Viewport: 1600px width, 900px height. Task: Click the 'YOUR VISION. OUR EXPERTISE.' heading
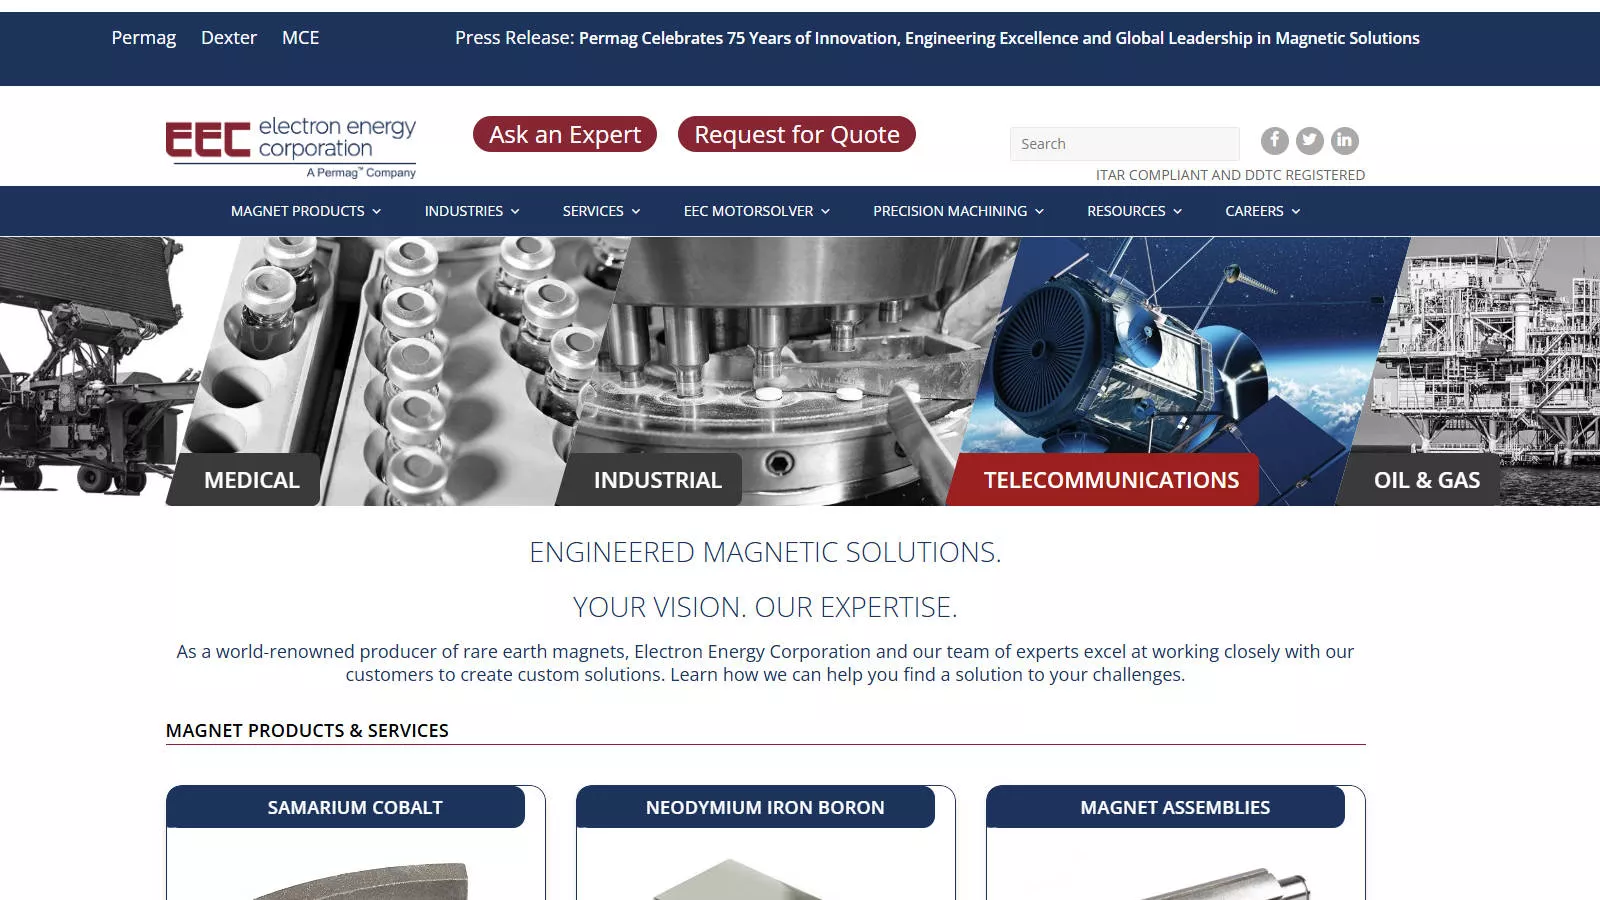click(x=765, y=607)
